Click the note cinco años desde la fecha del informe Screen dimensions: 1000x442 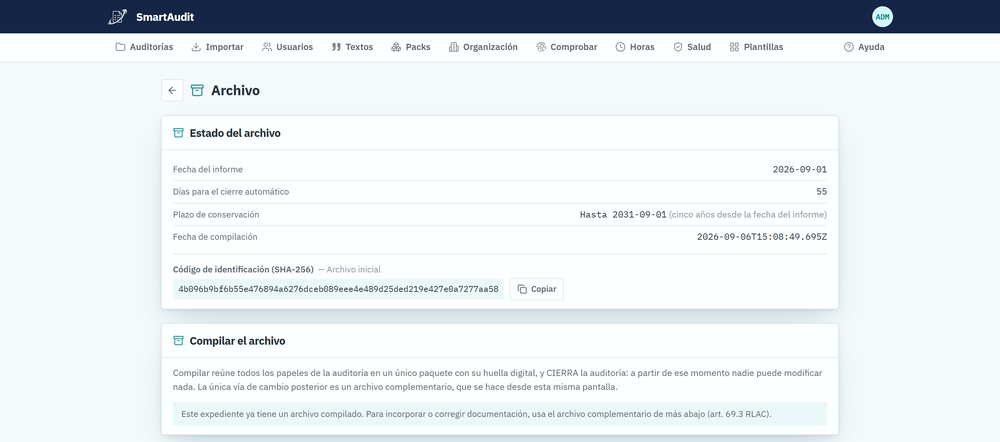pyautogui.click(x=748, y=214)
